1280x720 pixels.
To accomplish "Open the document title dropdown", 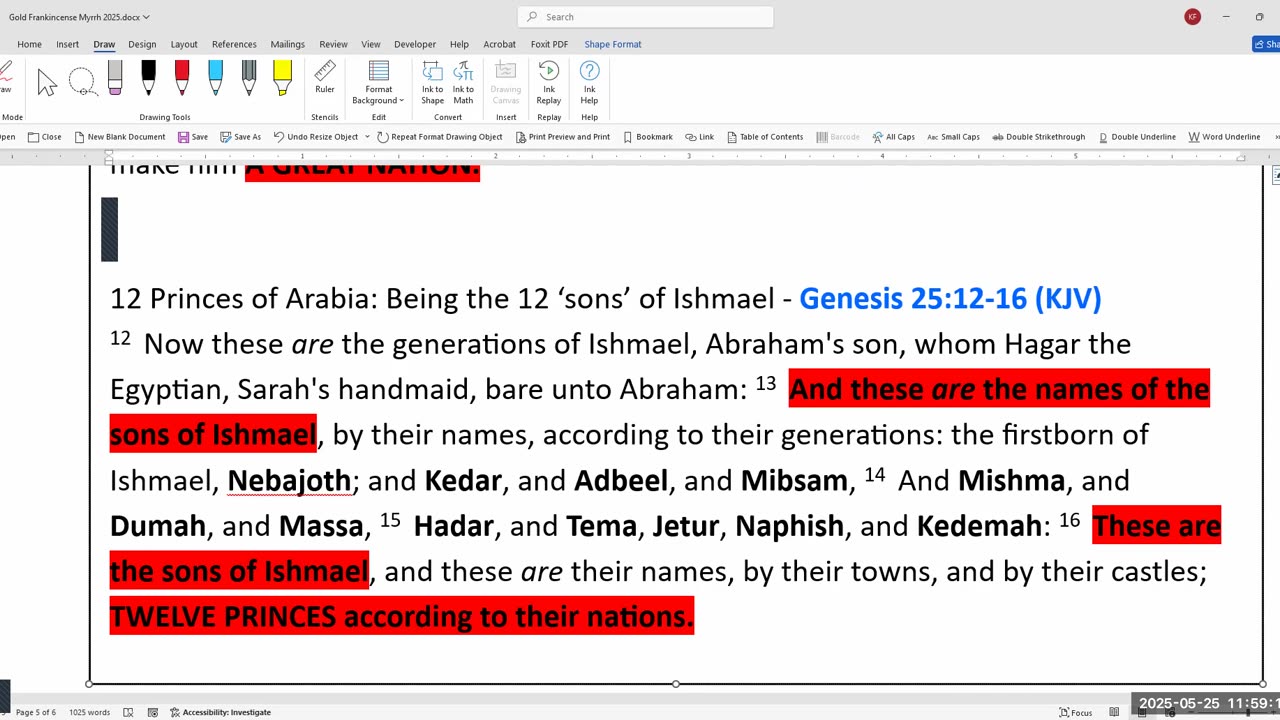I will pyautogui.click(x=146, y=17).
